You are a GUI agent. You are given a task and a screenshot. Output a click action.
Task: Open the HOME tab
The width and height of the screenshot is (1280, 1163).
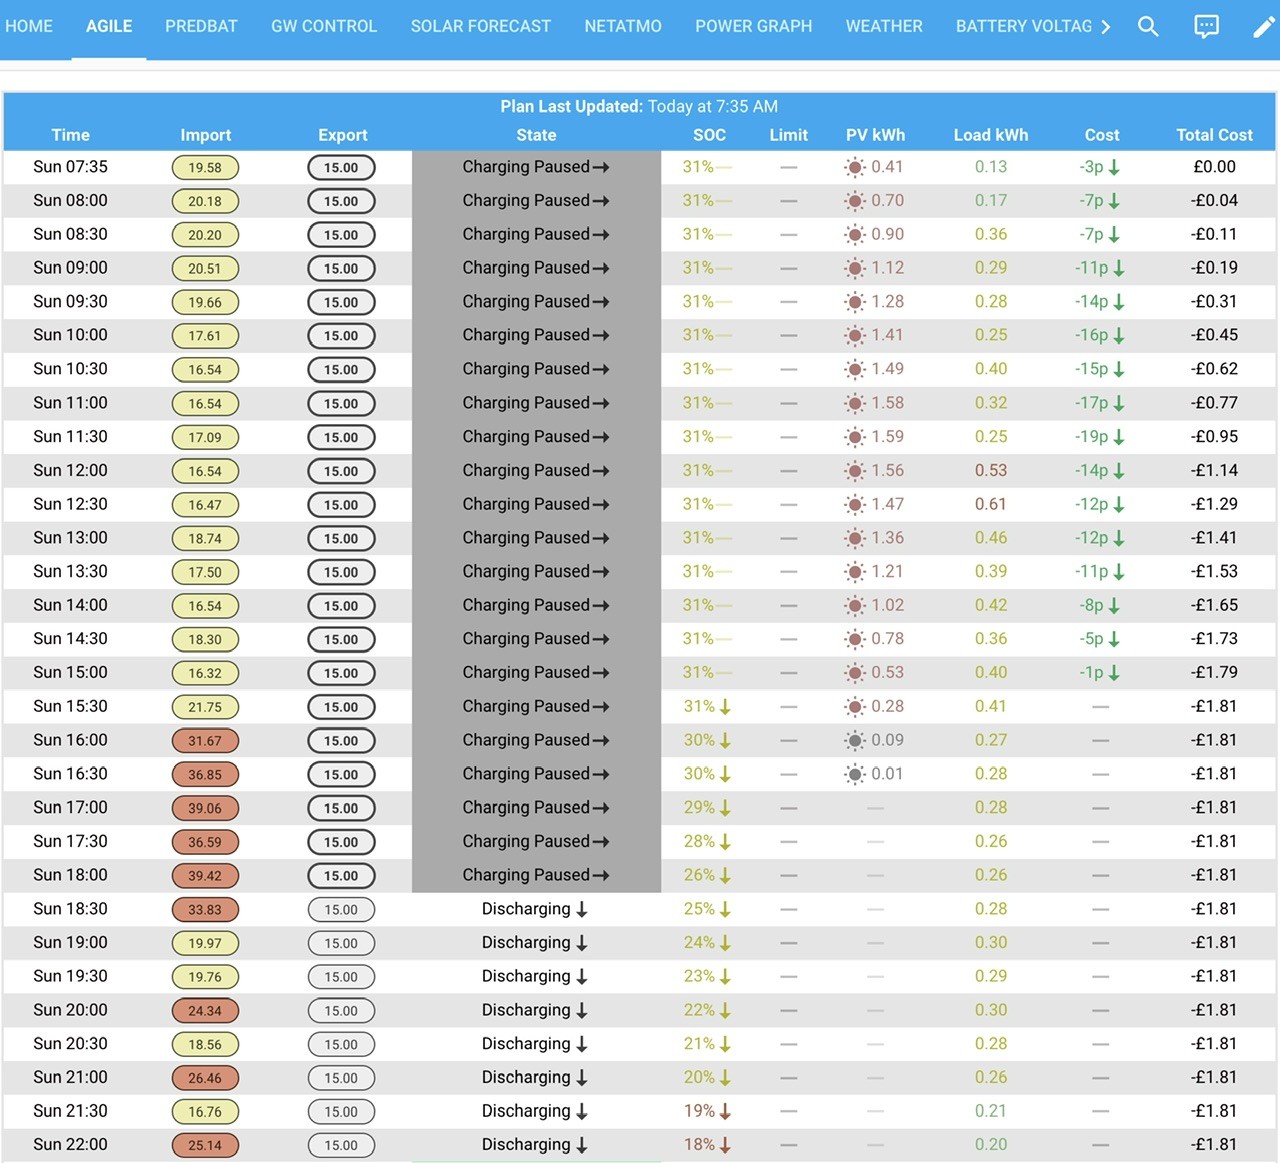(x=29, y=26)
